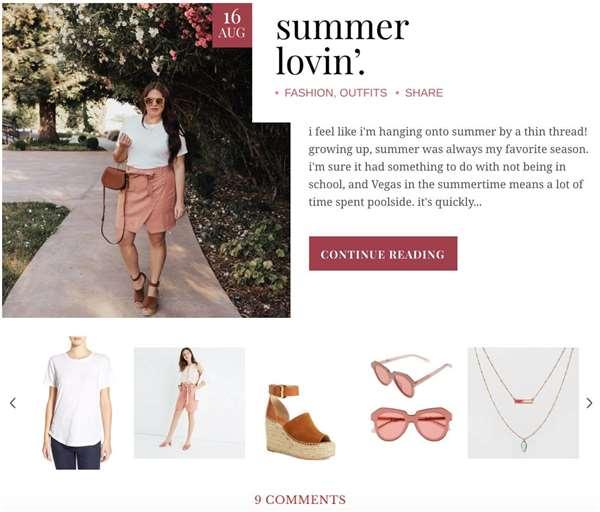Click the red bar necklace pendant
This screenshot has width=600, height=512.
tap(524, 401)
